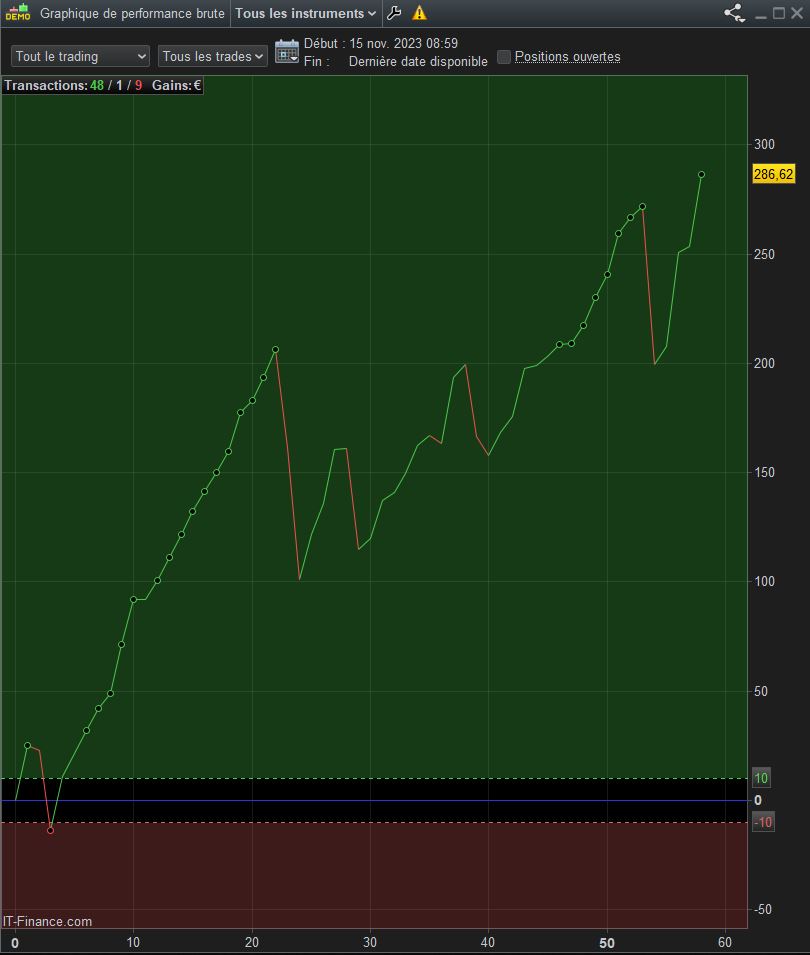Click the yellow warning triangle icon
The image size is (810, 955).
click(x=419, y=13)
